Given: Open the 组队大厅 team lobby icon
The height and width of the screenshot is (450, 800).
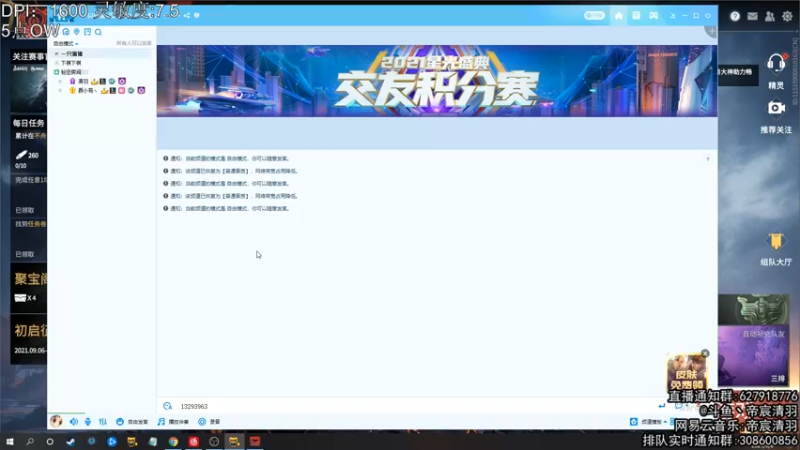Looking at the screenshot, I should click(776, 241).
